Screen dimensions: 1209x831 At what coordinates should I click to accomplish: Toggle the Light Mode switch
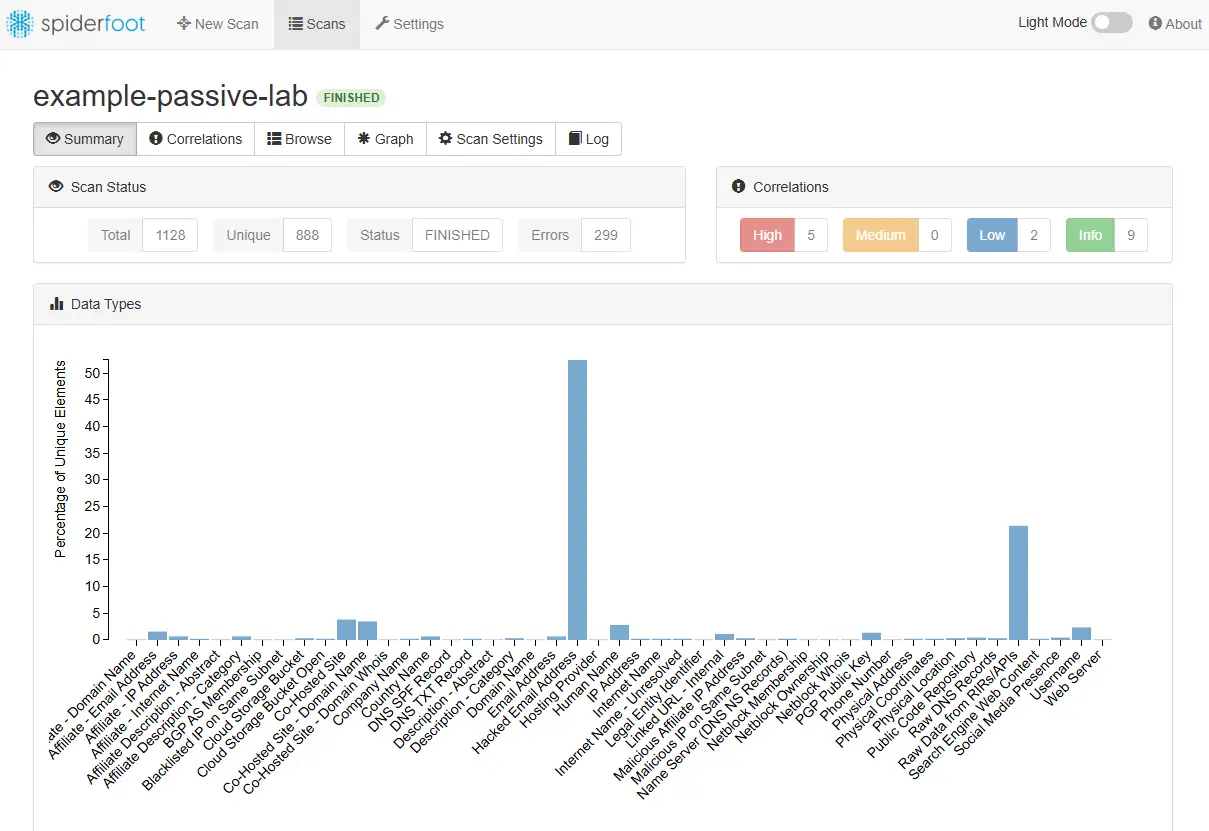pyautogui.click(x=1111, y=23)
